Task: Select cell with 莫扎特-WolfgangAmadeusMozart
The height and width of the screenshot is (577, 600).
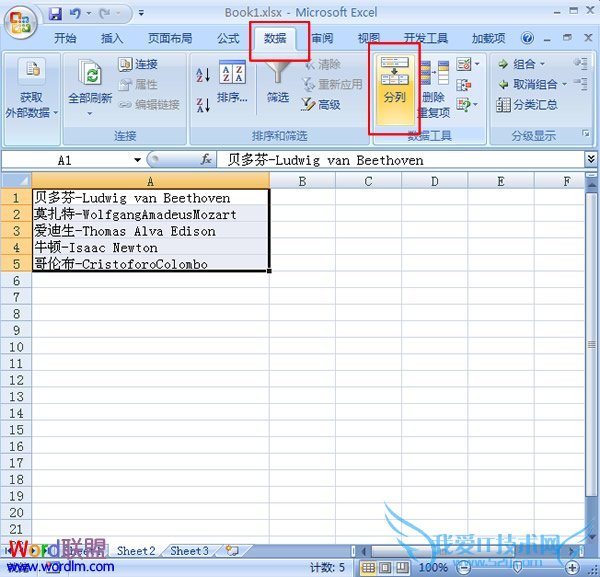Action: 150,215
